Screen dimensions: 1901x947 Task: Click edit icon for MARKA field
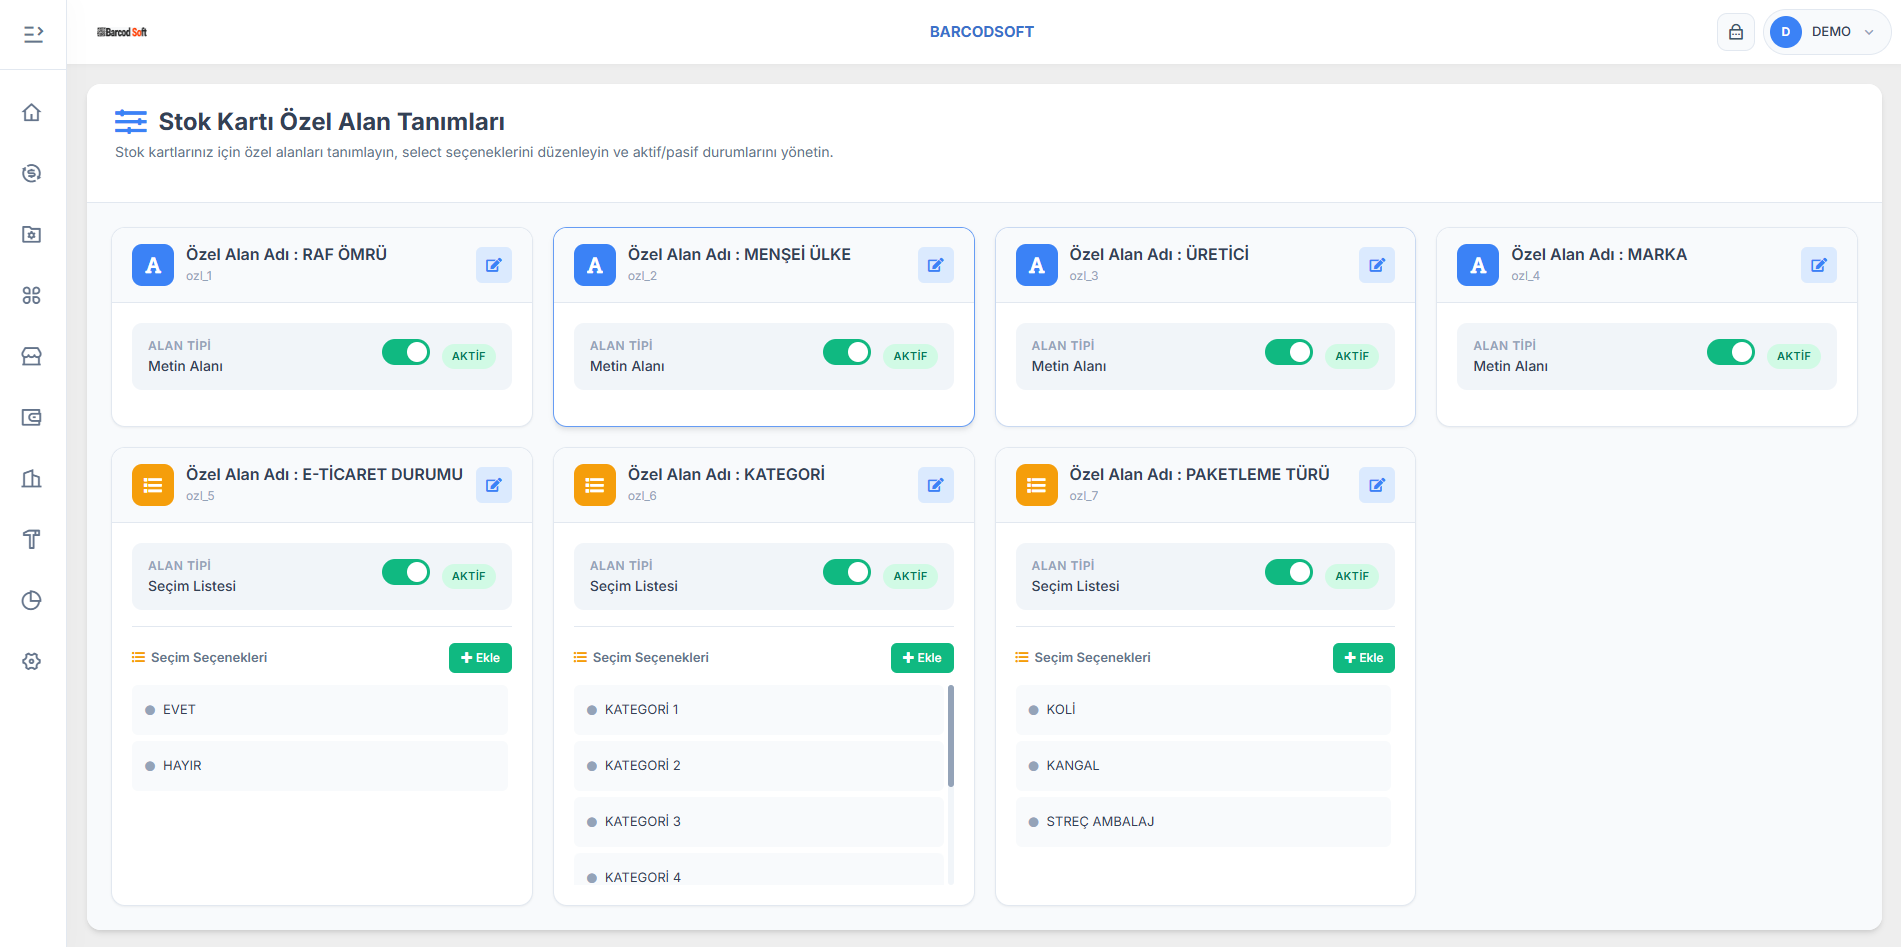point(1818,265)
